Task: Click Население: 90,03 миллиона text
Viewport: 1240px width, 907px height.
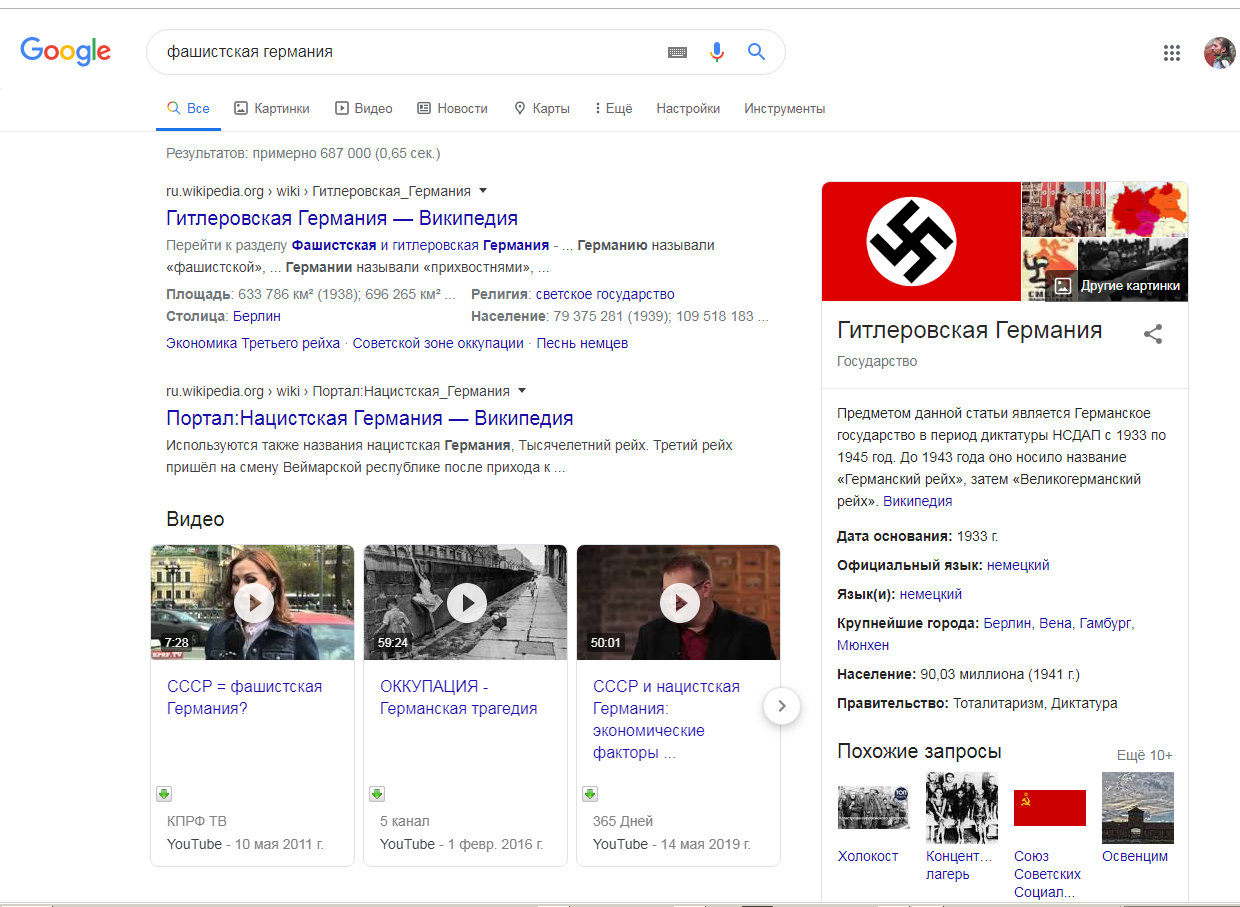Action: (958, 674)
